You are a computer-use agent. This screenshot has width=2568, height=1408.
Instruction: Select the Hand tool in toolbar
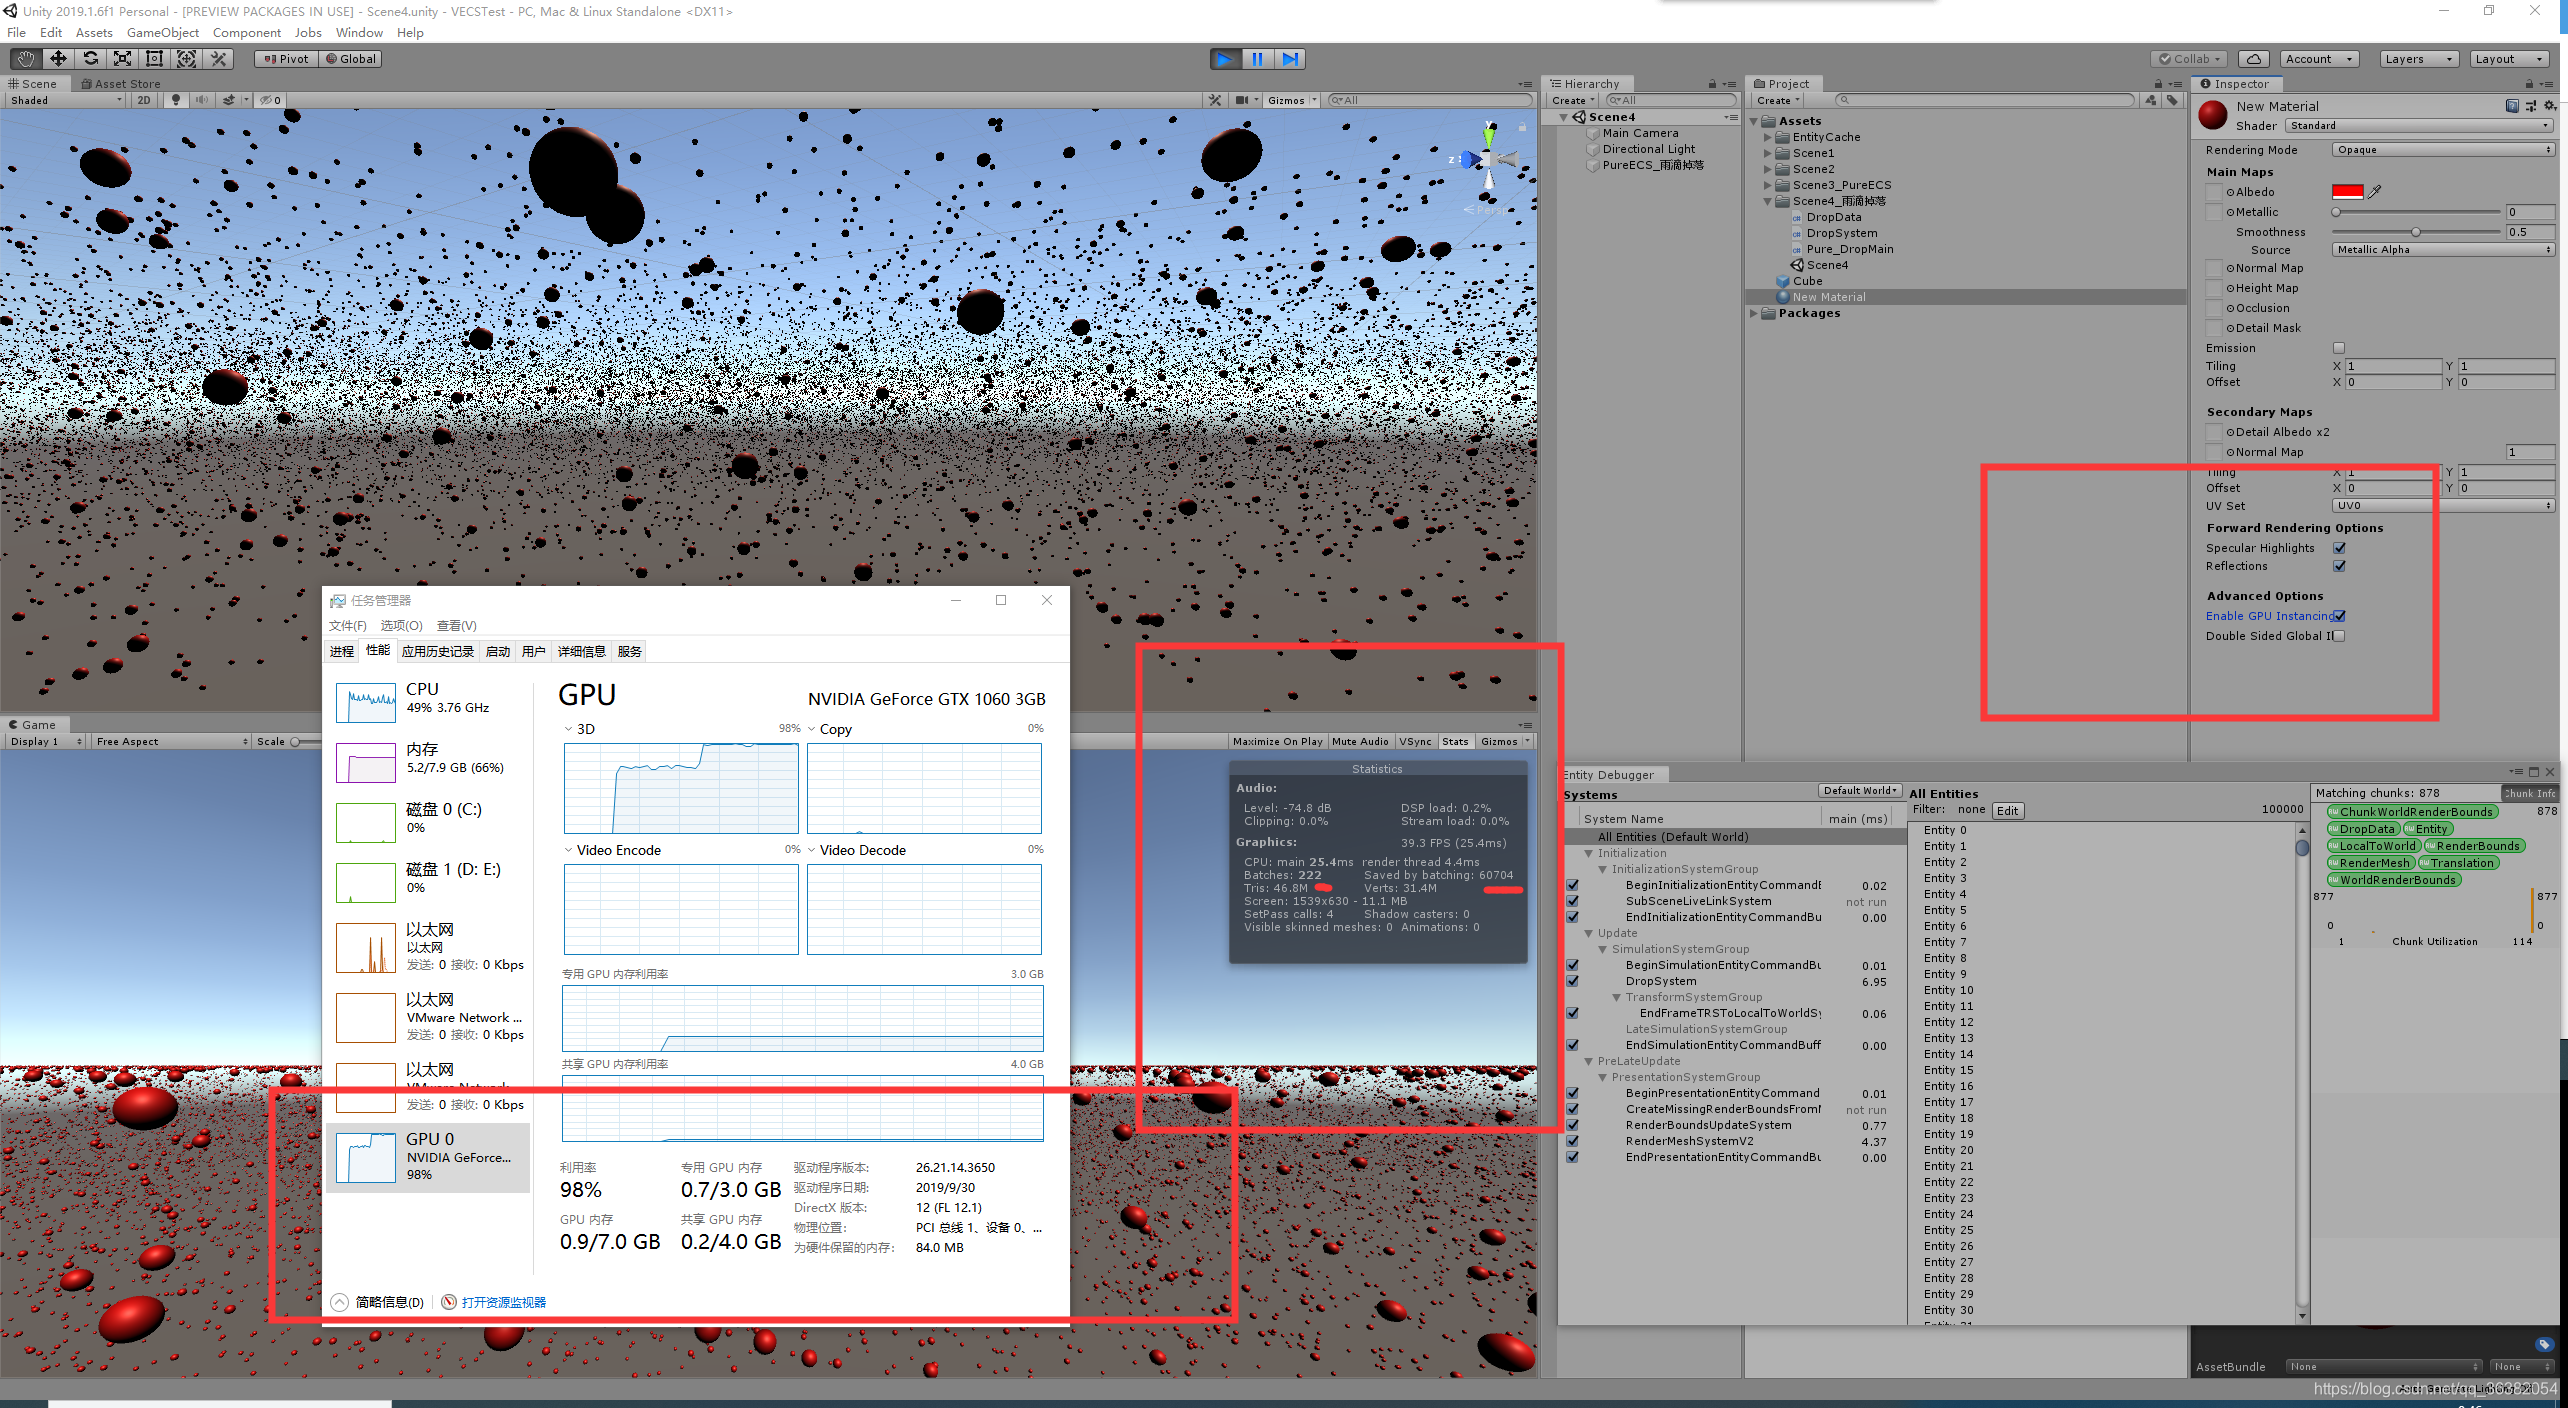(x=26, y=59)
